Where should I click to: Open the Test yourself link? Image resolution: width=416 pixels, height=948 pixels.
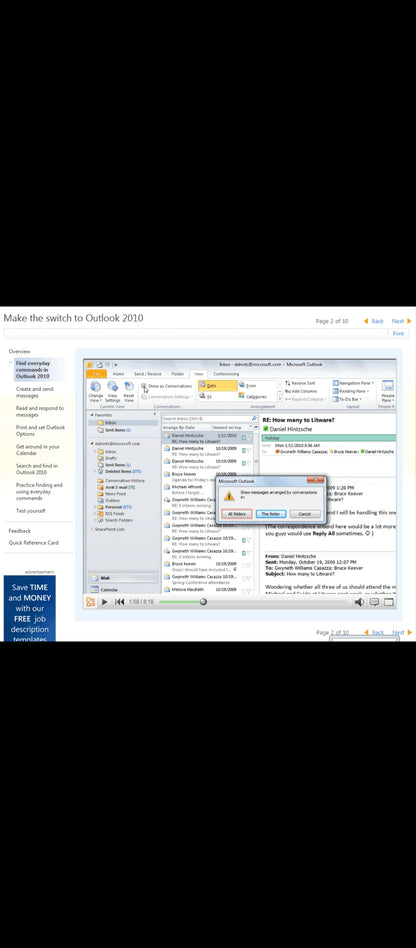31,511
